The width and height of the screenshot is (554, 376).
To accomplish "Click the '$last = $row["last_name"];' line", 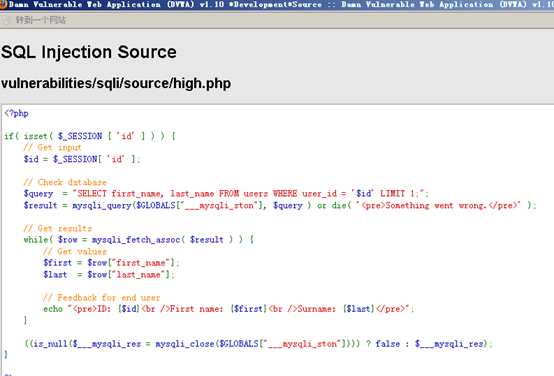I will 108,275.
